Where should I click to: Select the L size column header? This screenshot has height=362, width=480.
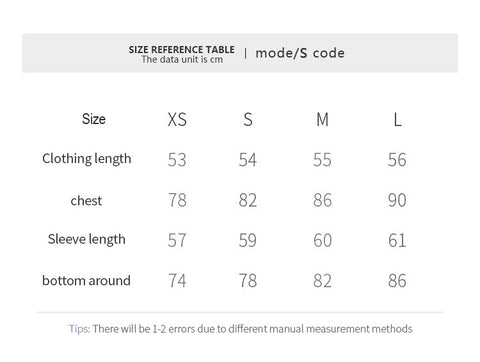[397, 119]
